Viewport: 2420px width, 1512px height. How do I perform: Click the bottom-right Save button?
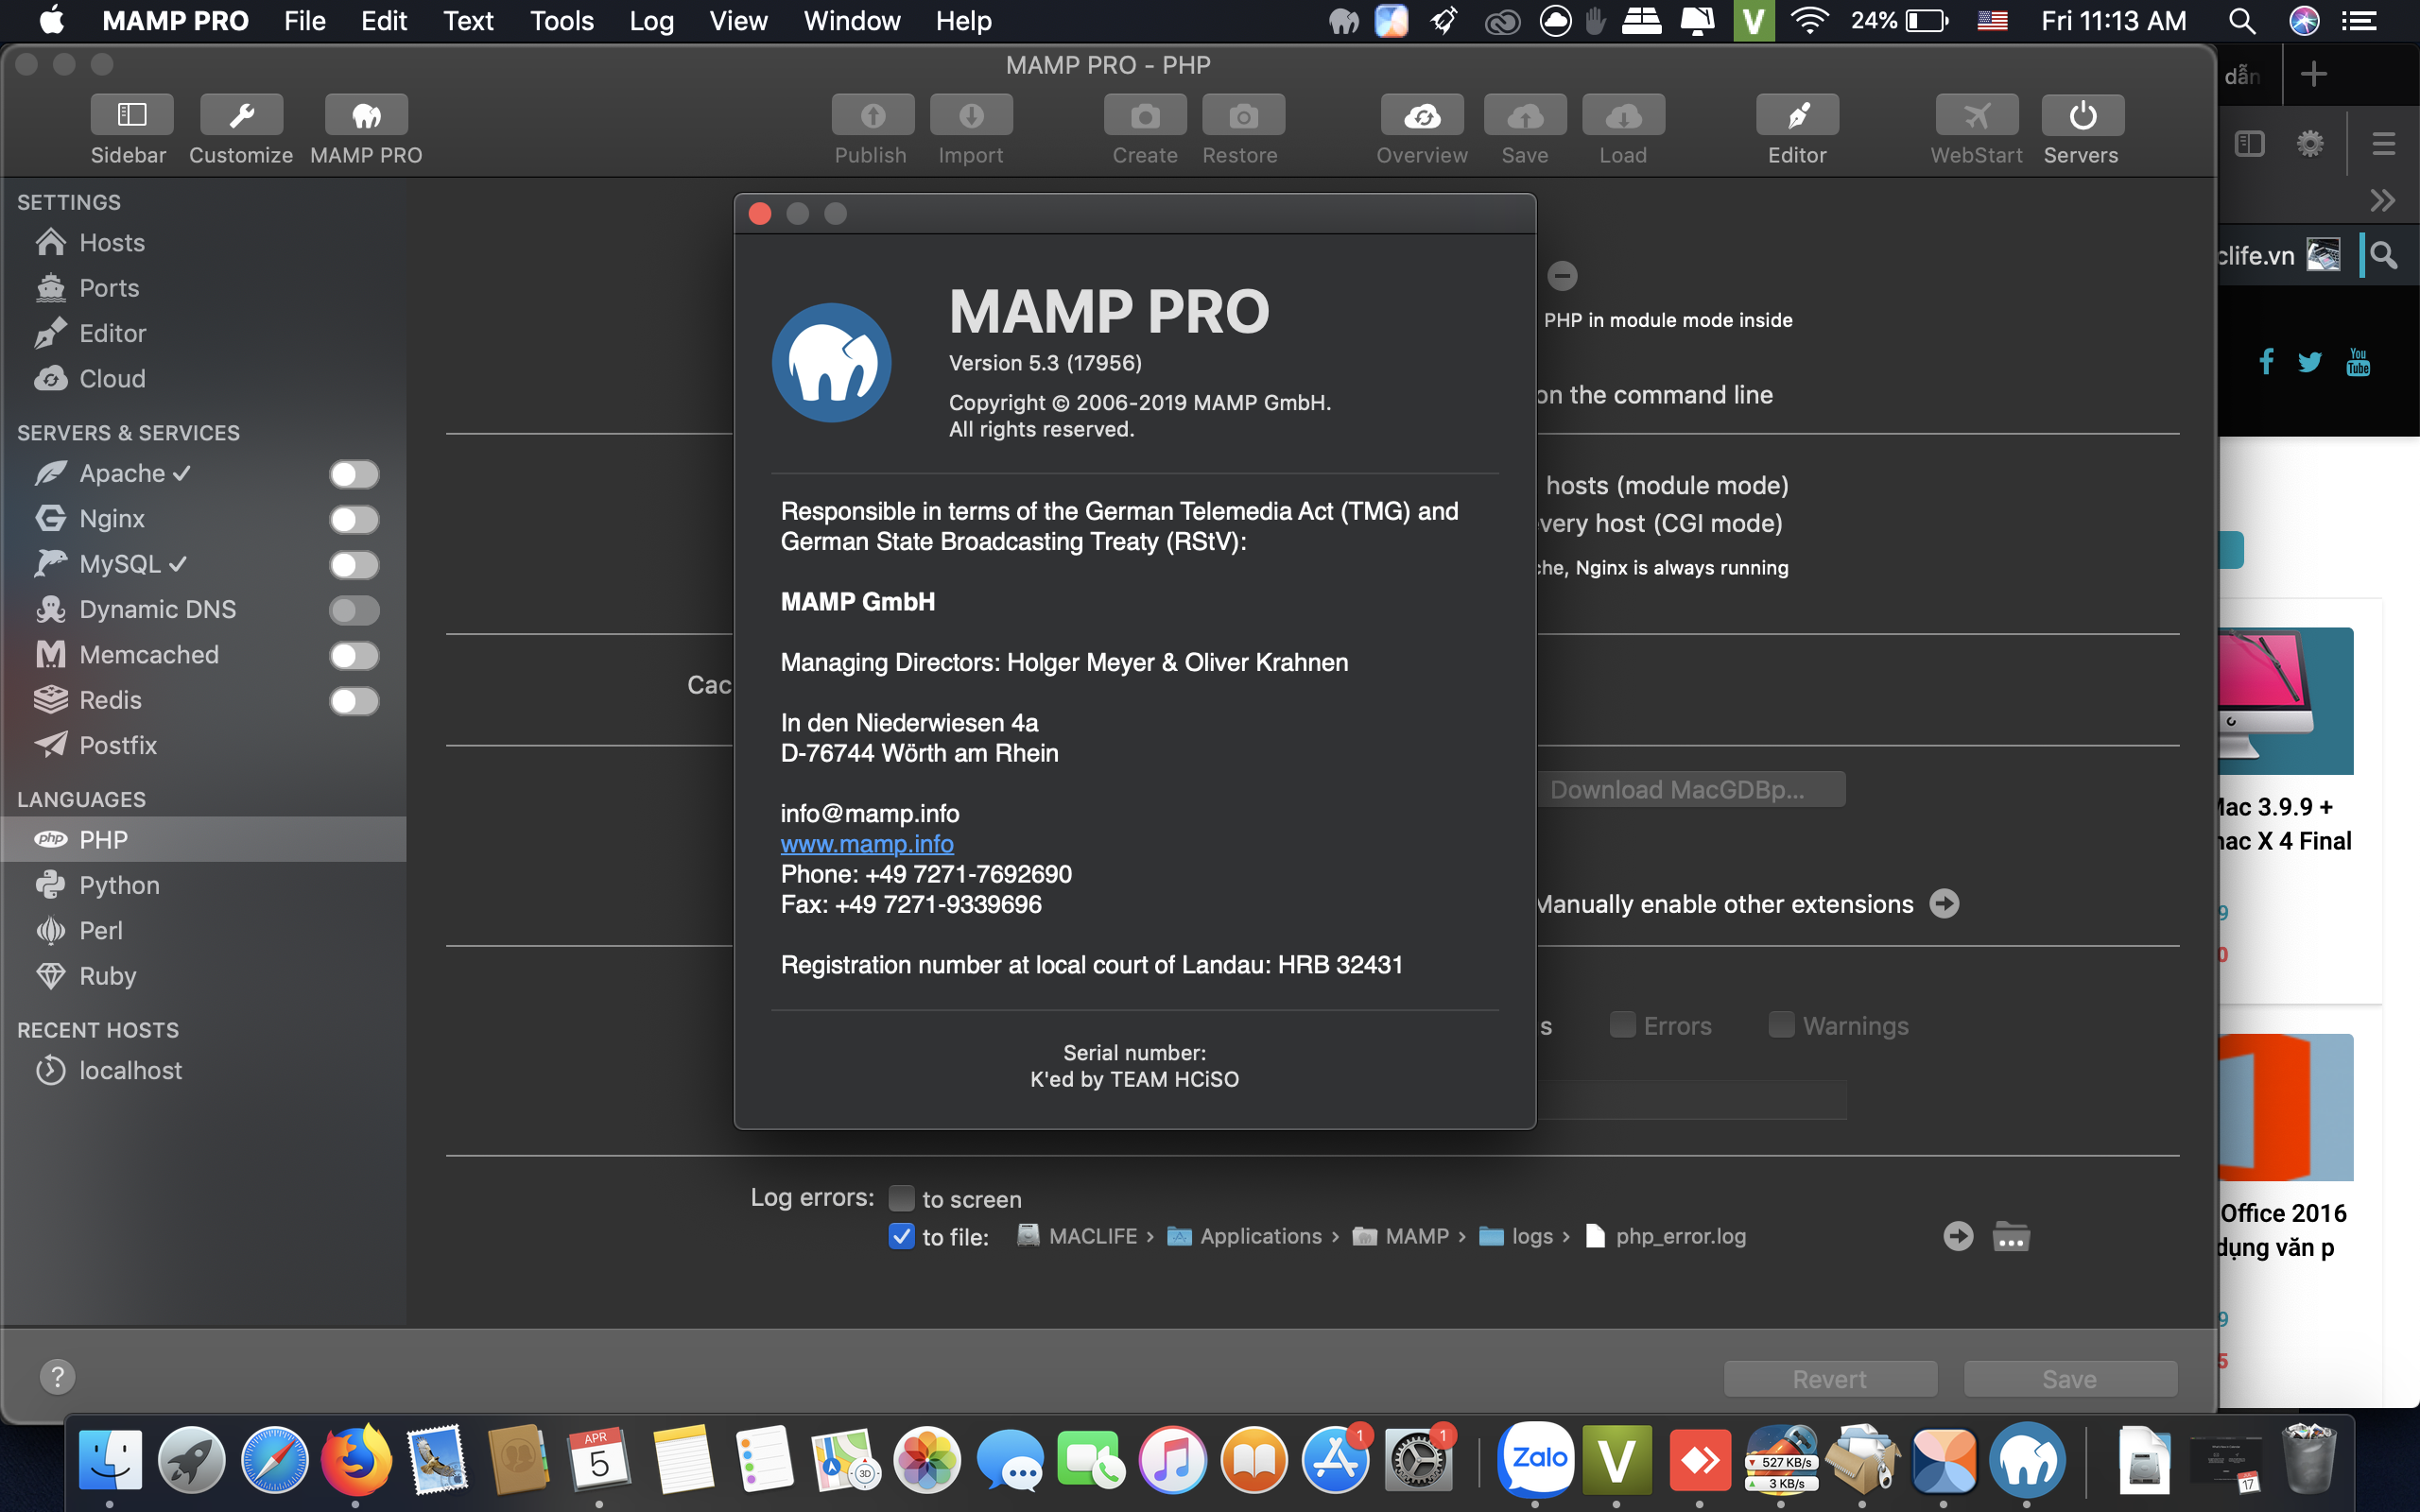click(x=2070, y=1379)
